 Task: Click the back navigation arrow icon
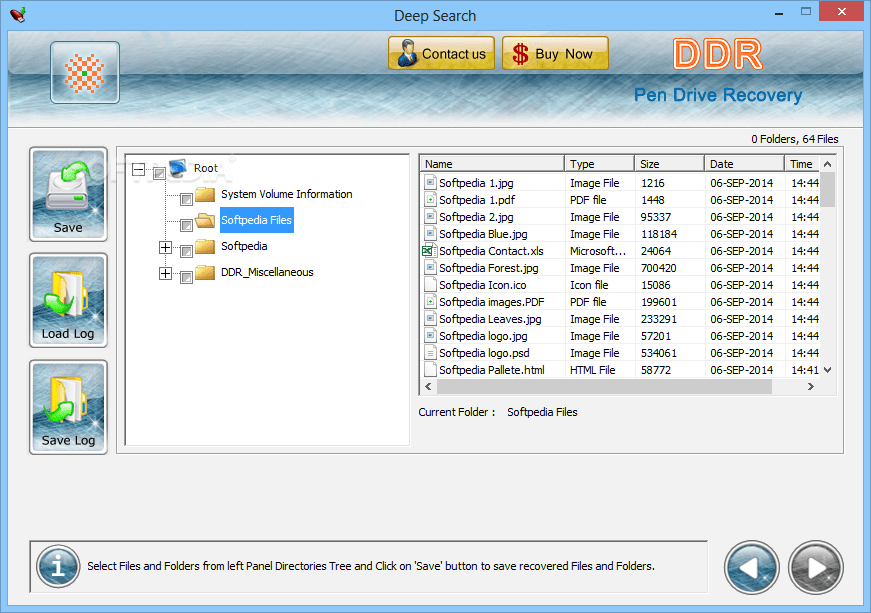pos(751,567)
